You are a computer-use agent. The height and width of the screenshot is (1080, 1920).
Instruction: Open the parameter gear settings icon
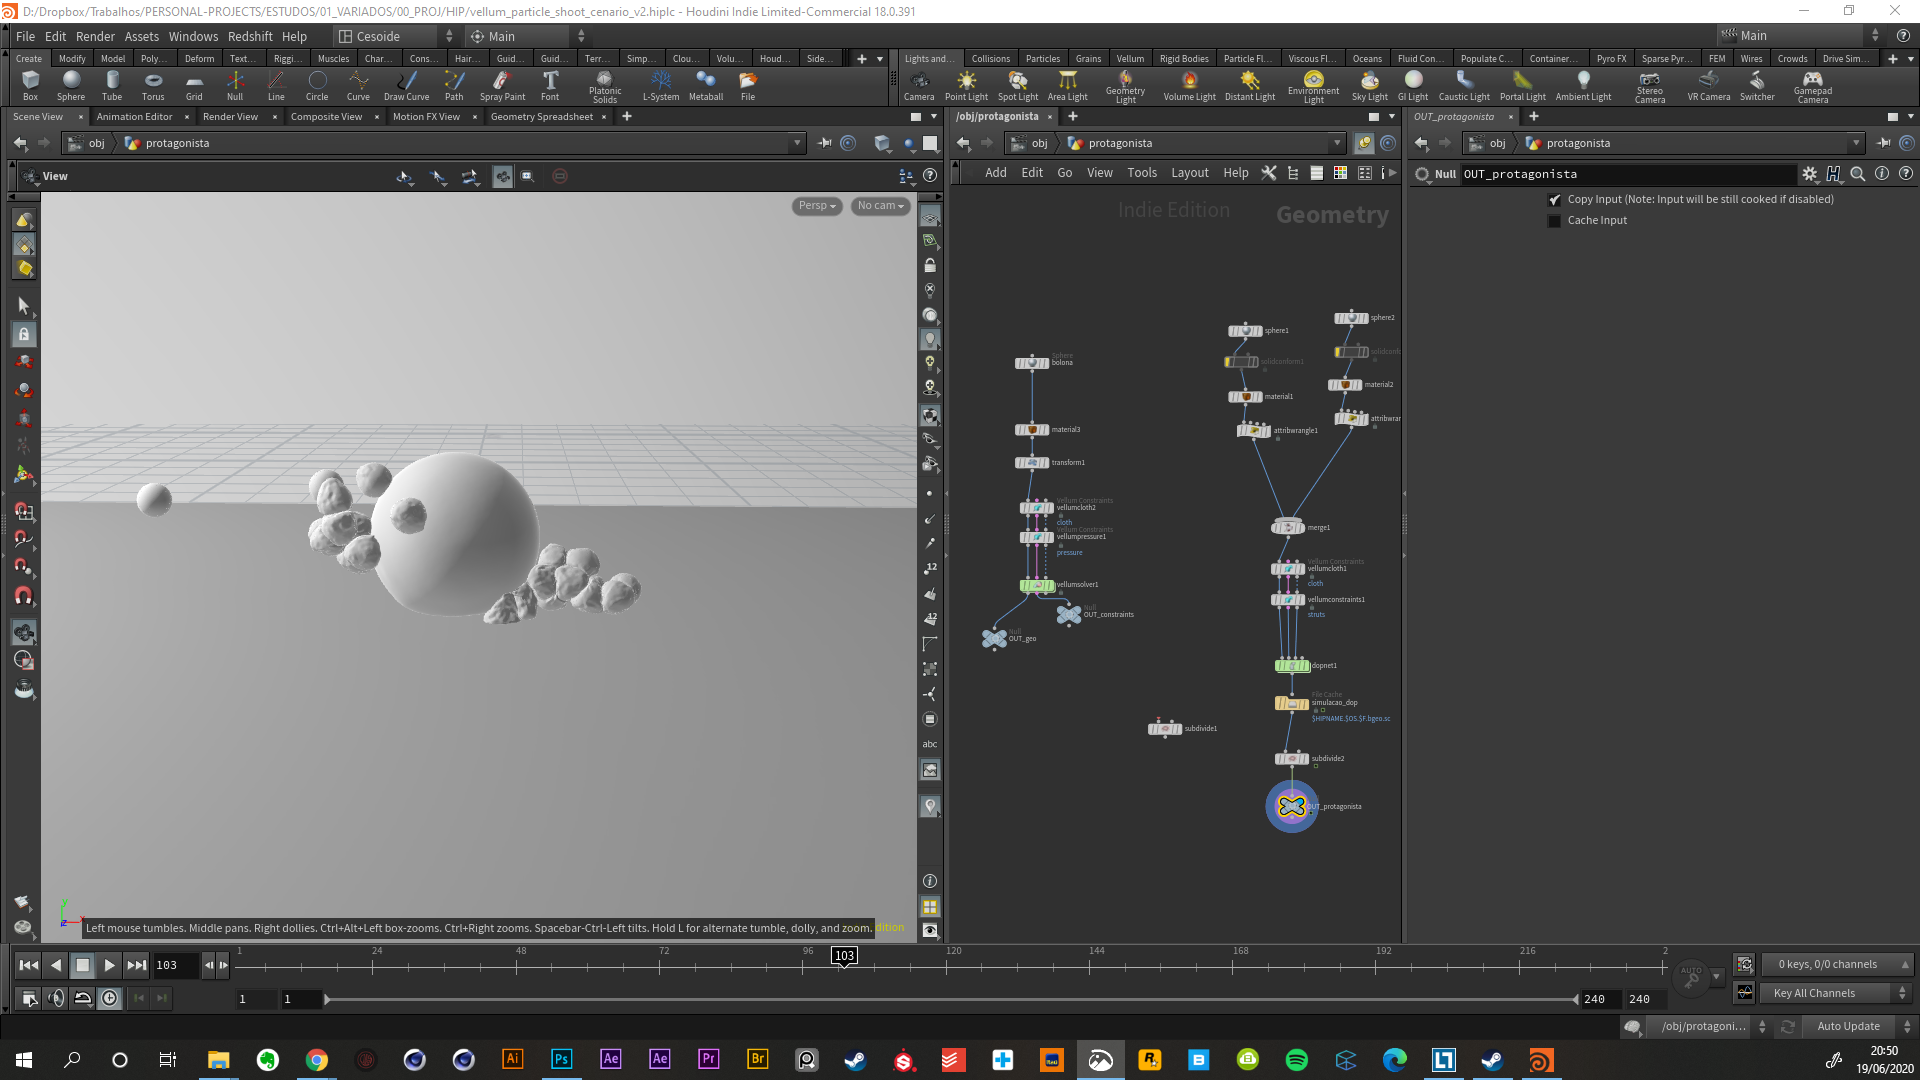1809,174
